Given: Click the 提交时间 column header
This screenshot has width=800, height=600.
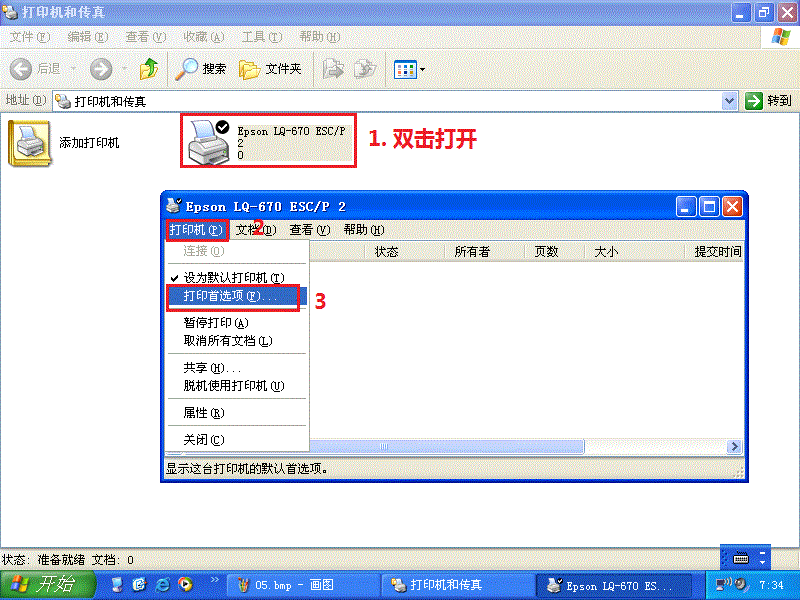Looking at the screenshot, I should pyautogui.click(x=714, y=252).
